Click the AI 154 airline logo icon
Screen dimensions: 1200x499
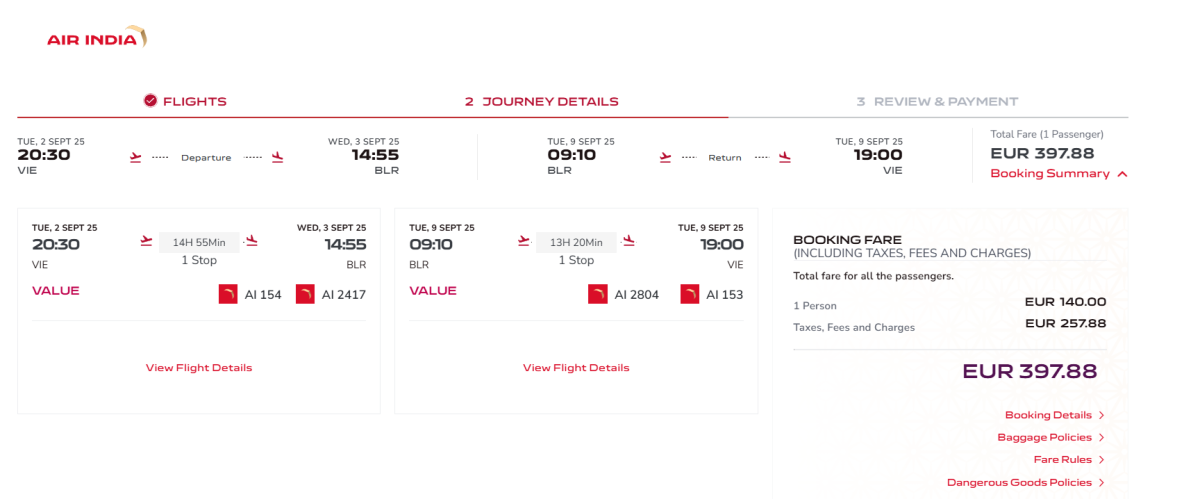(228, 294)
